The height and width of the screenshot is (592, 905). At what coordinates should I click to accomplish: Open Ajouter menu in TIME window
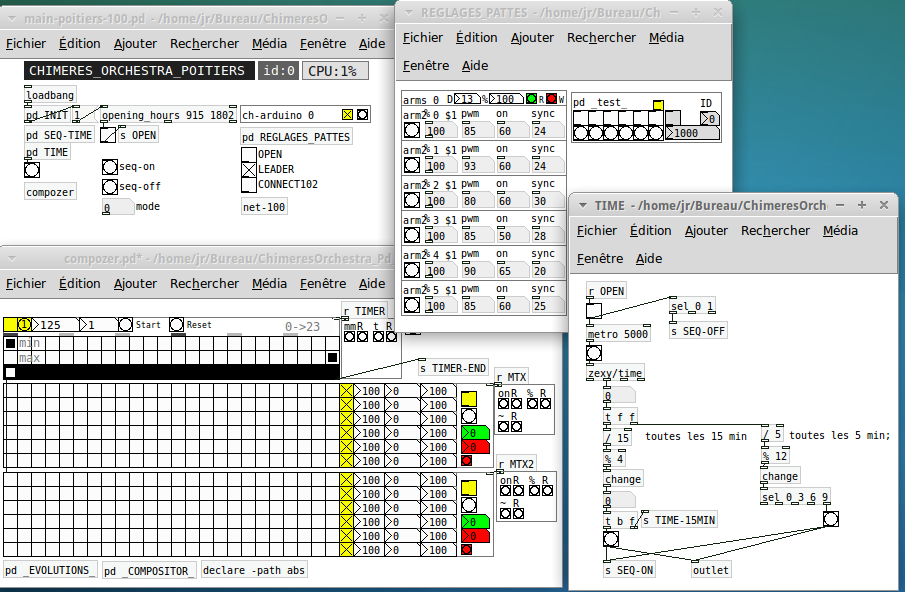(706, 231)
